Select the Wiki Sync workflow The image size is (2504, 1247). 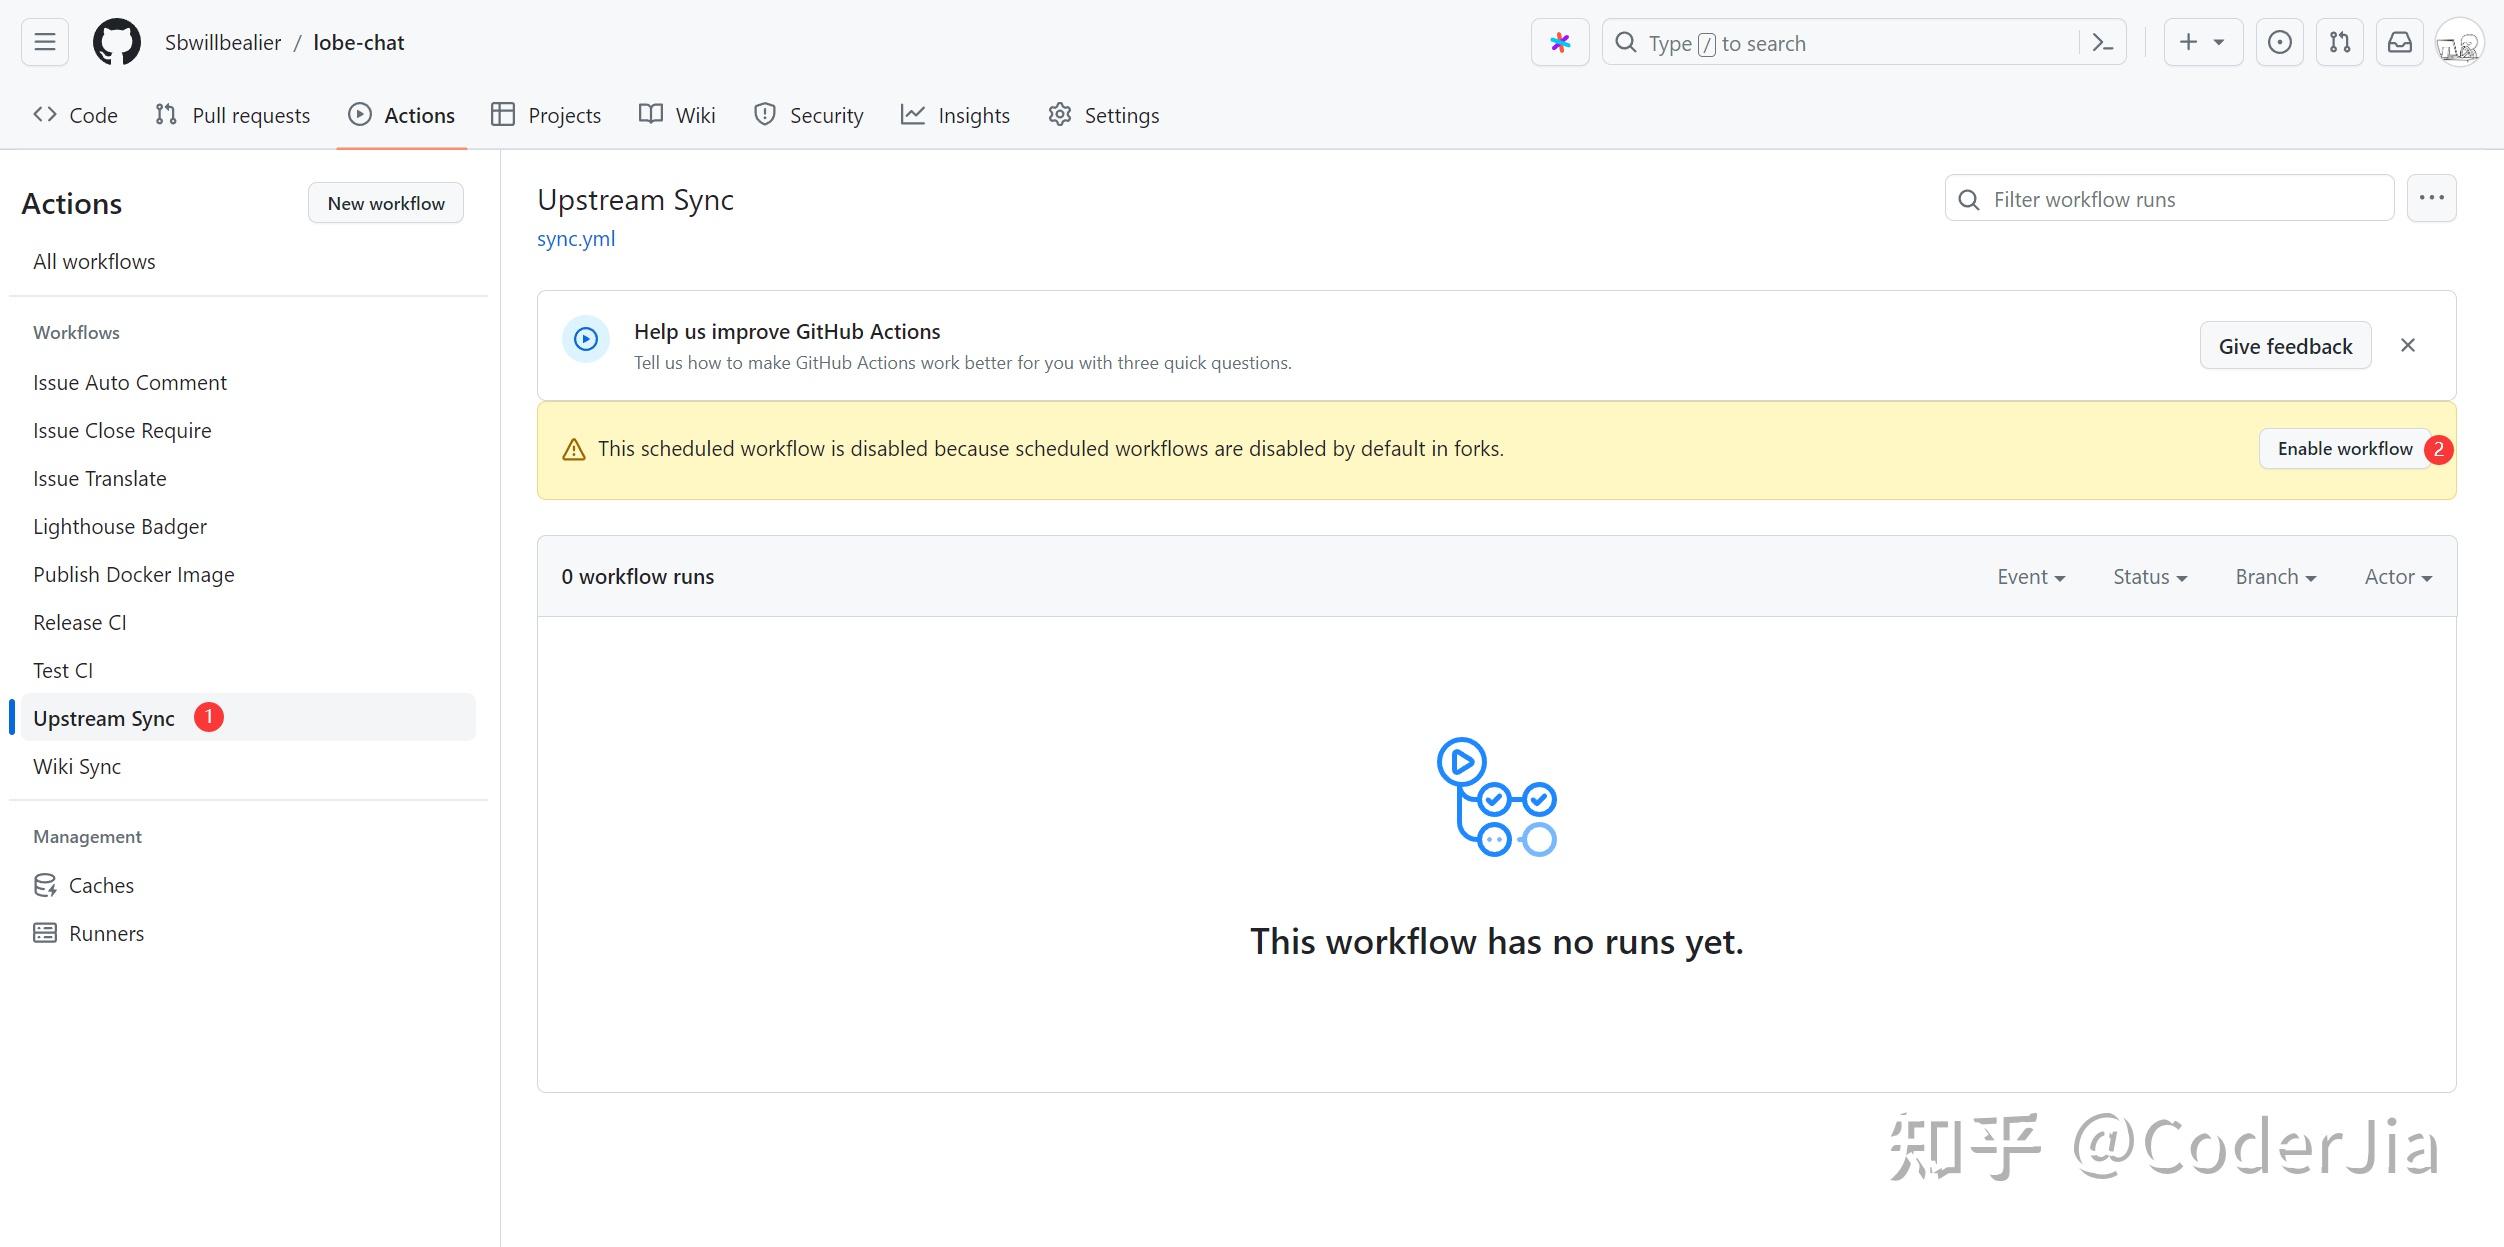point(77,767)
